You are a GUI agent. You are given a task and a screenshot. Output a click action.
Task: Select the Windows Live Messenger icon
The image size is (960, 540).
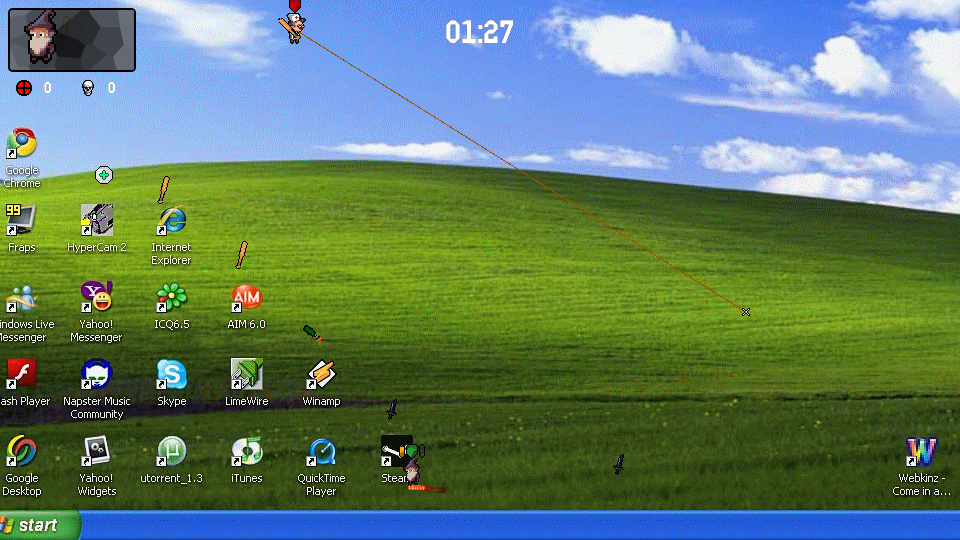[x=21, y=298]
